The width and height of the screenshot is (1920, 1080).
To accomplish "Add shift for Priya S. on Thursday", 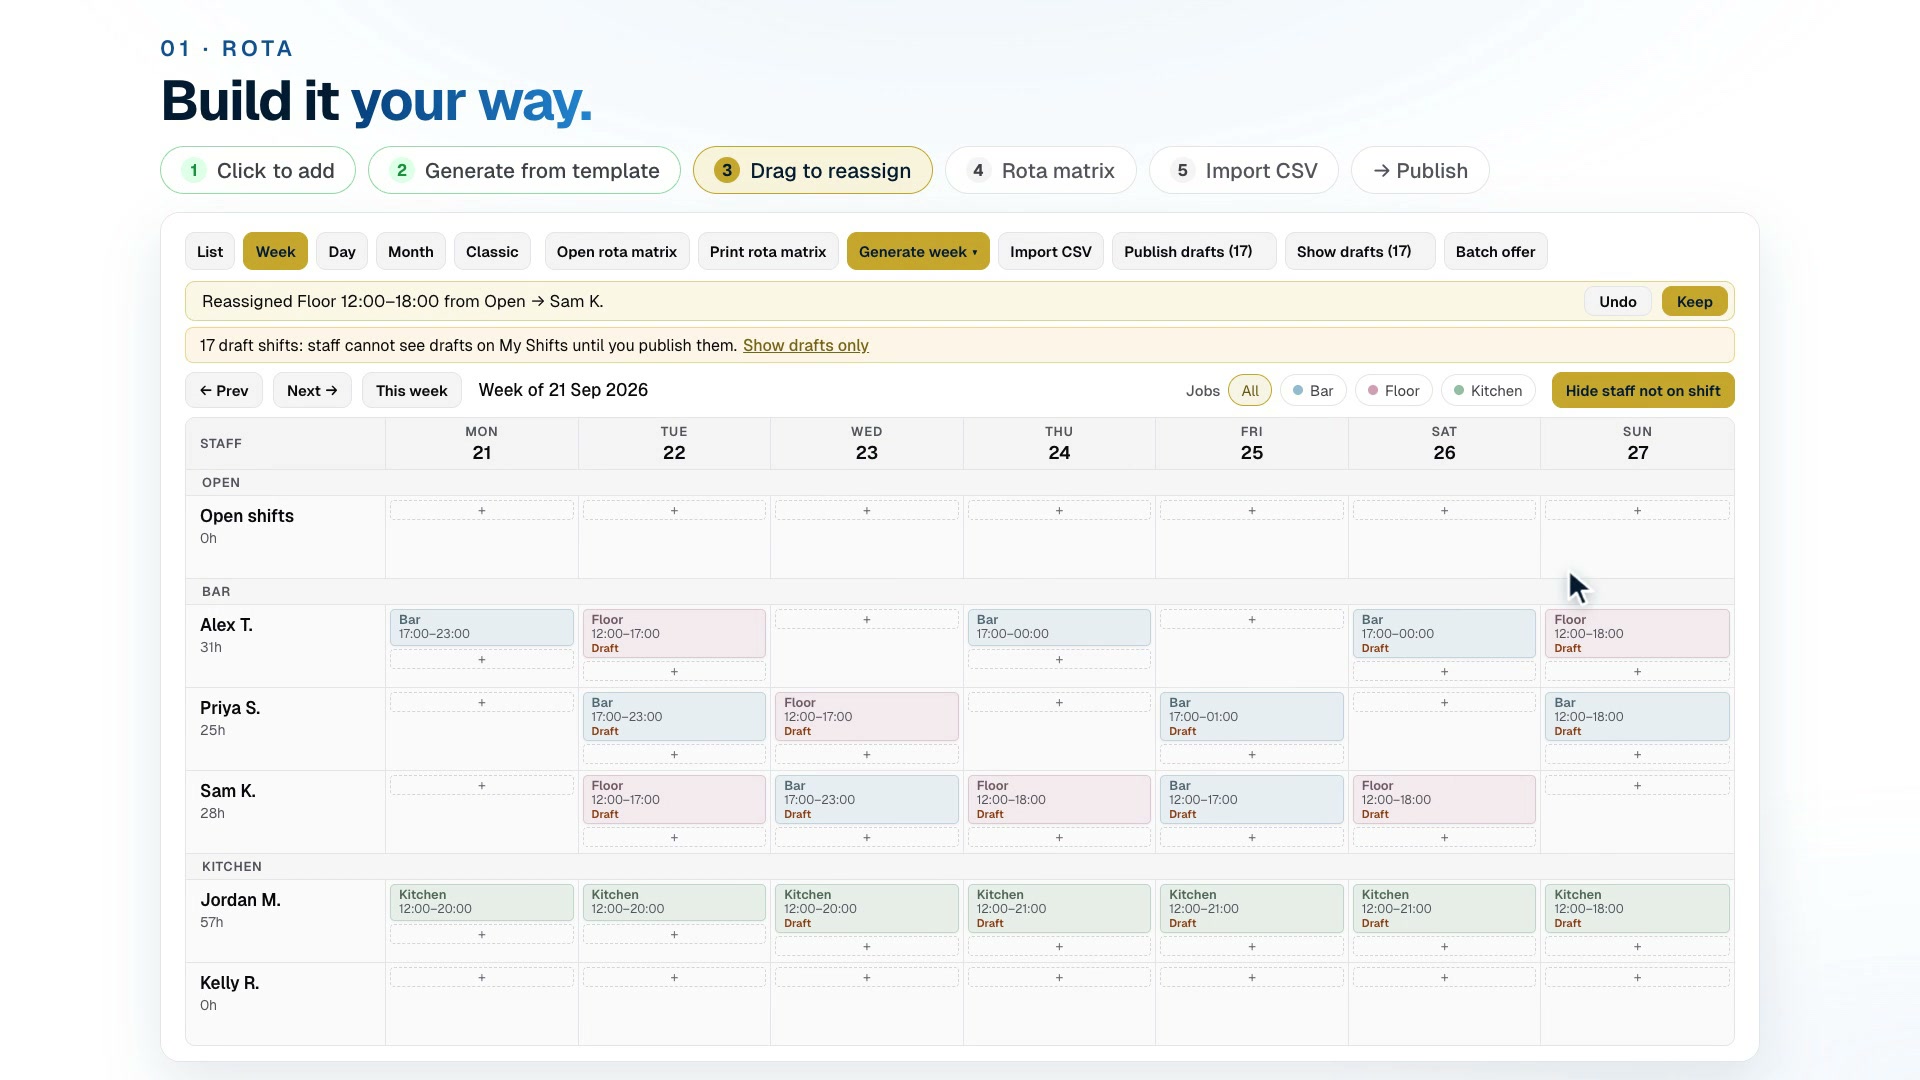I will pyautogui.click(x=1059, y=703).
